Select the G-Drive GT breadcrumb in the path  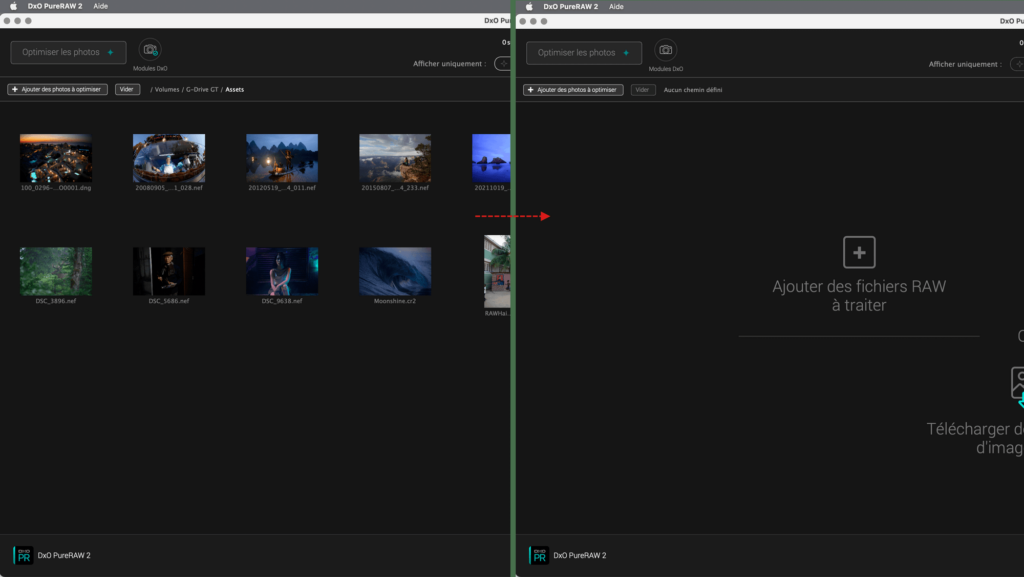[202, 89]
